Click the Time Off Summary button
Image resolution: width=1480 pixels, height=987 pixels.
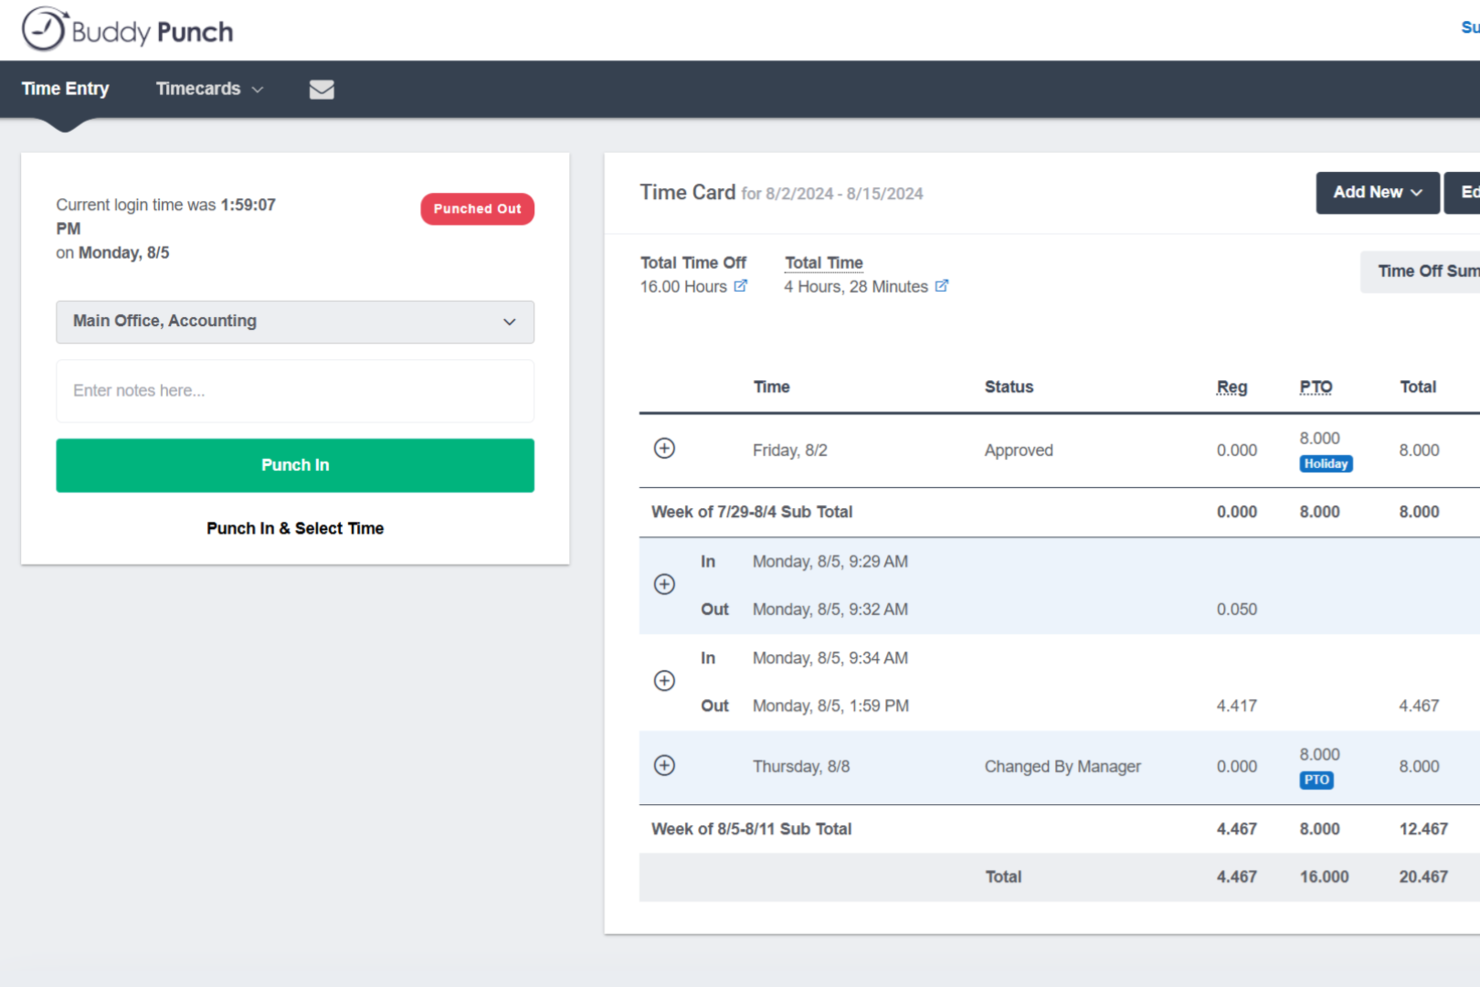[x=1420, y=271]
